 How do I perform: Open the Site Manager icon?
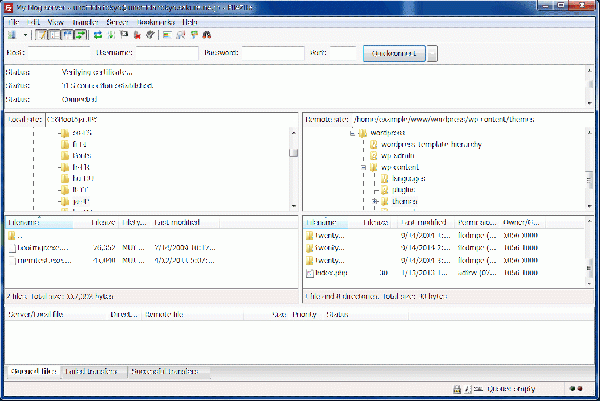coord(12,35)
